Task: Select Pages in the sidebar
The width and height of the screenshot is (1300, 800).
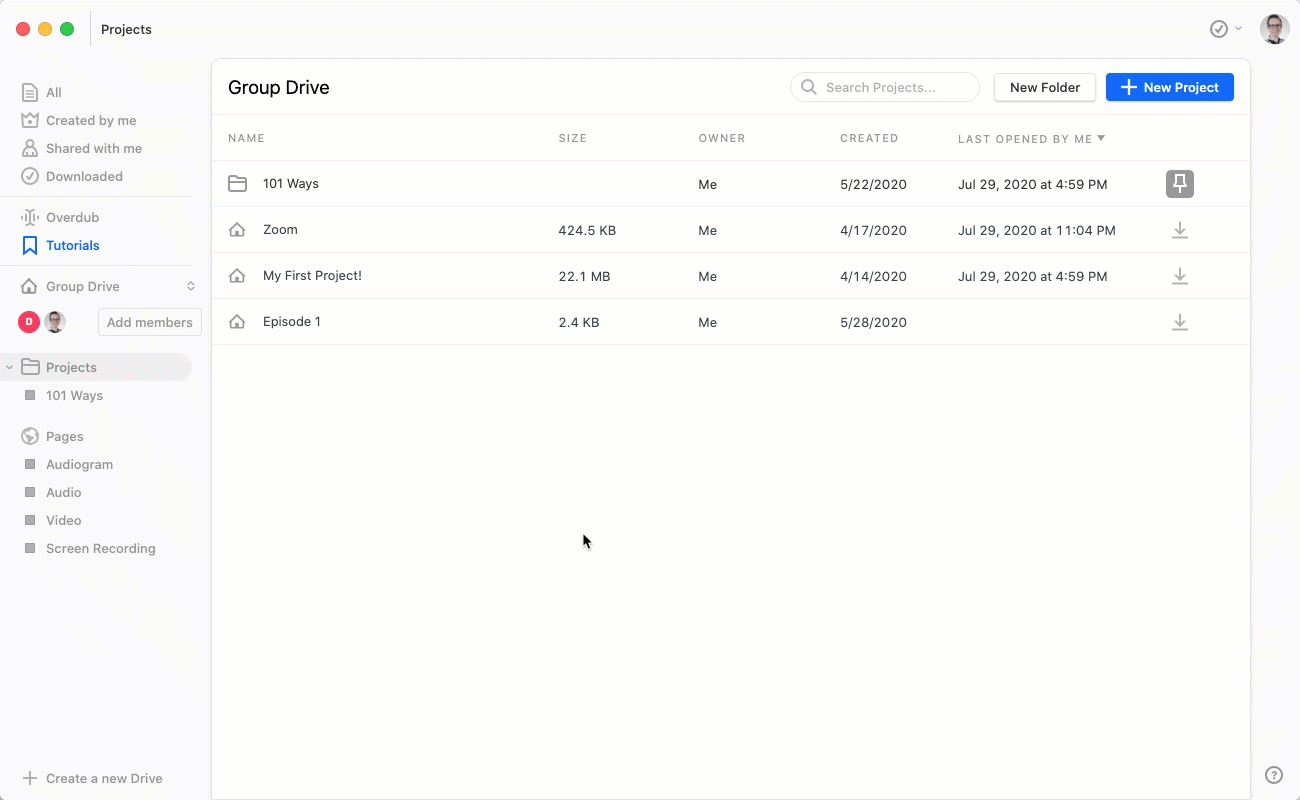Action: [x=65, y=436]
